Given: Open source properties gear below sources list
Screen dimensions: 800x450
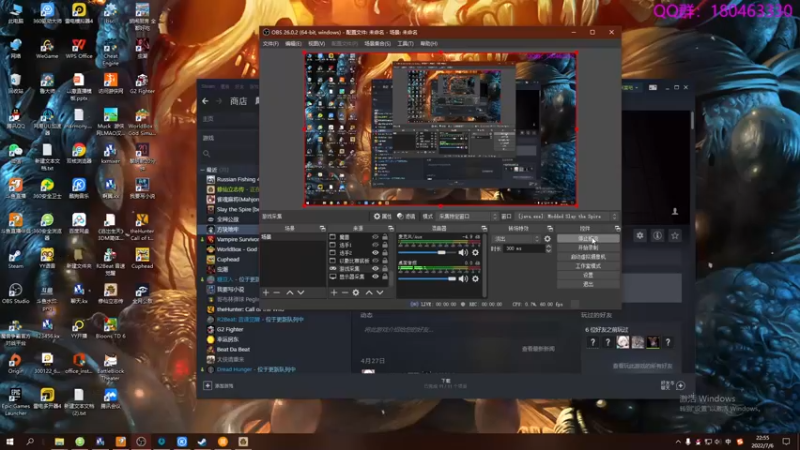Looking at the screenshot, I should 356,292.
